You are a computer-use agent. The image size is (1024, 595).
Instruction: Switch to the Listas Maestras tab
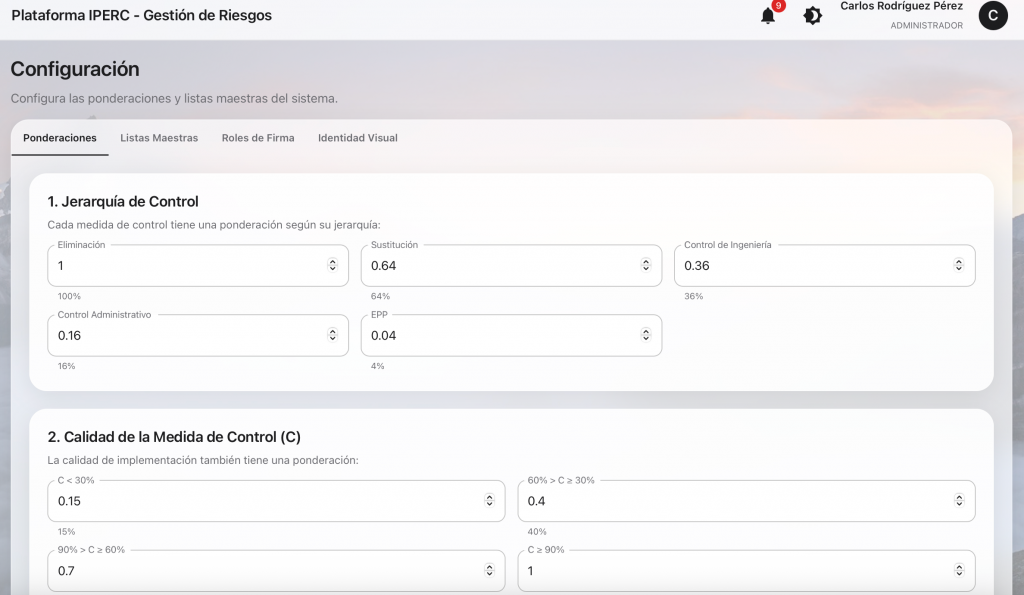tap(159, 138)
